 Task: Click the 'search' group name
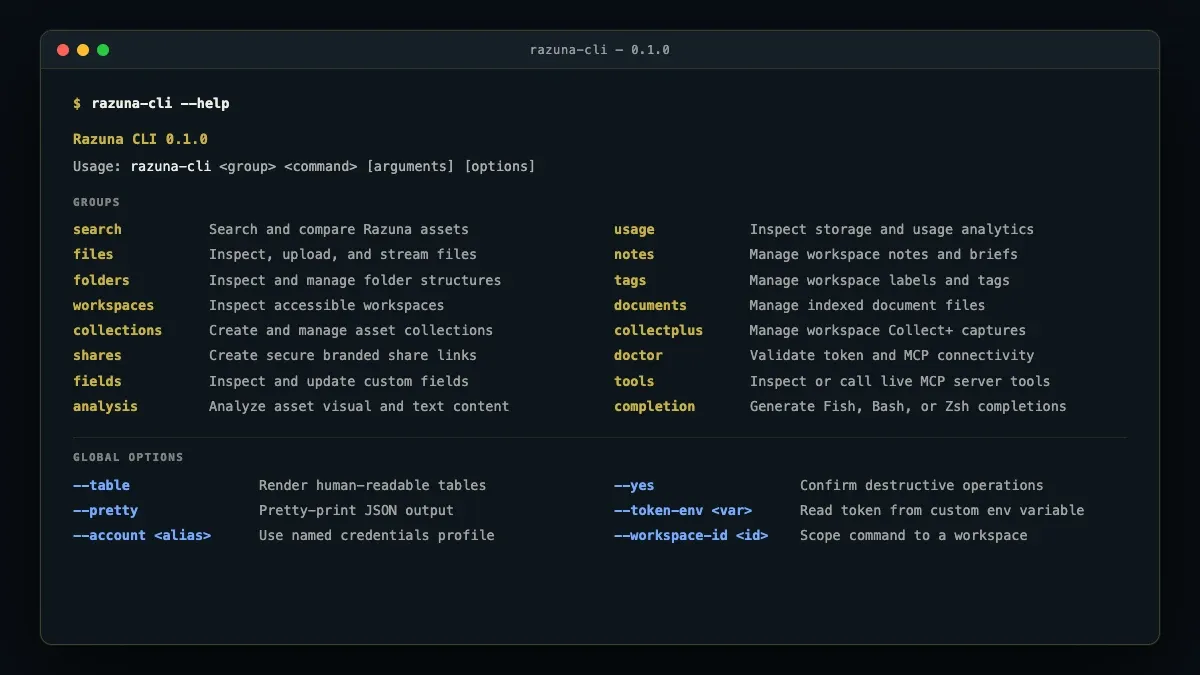click(97, 230)
